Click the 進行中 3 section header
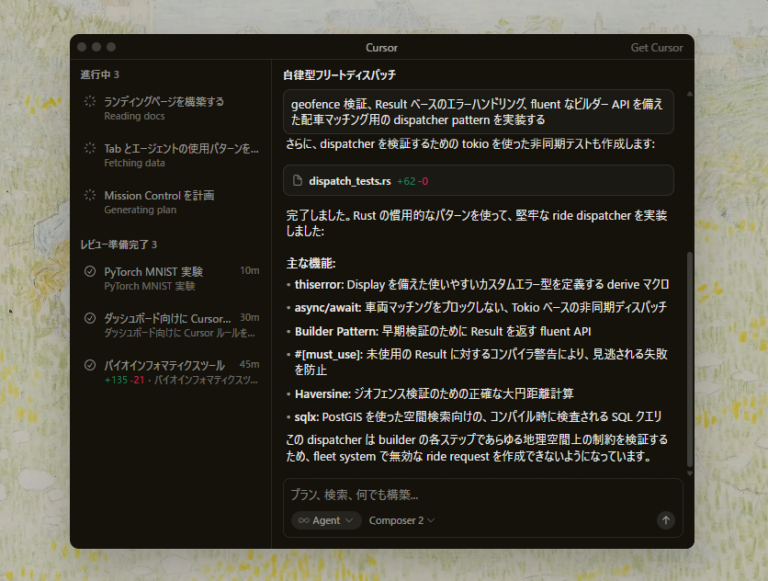This screenshot has height=581, width=768. pos(100,74)
